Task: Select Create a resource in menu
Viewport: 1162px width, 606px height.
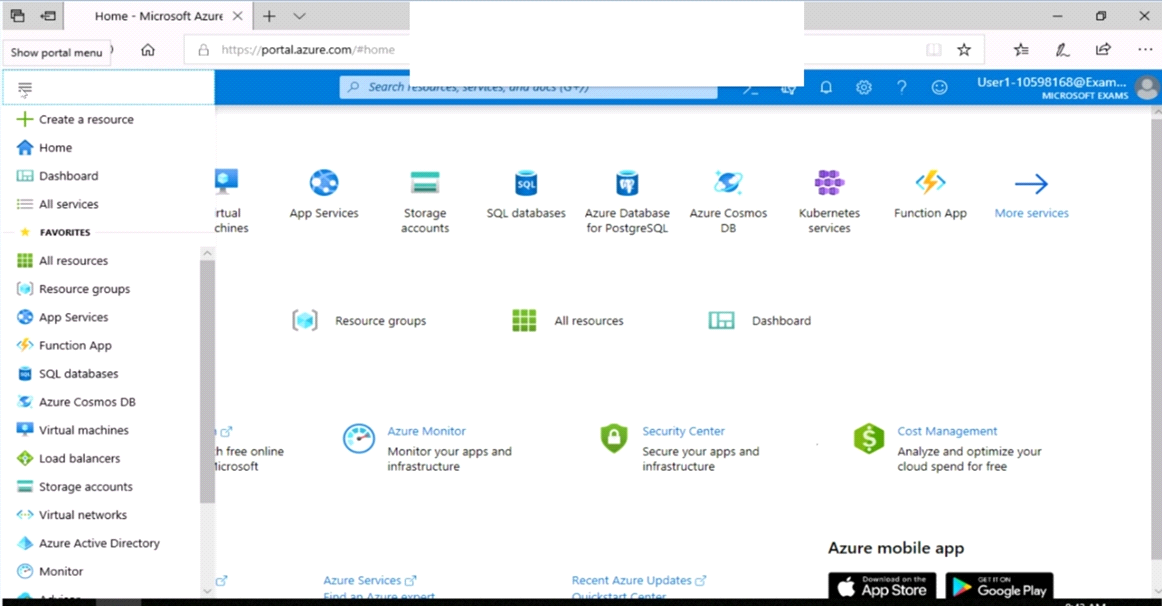Action: (x=86, y=119)
